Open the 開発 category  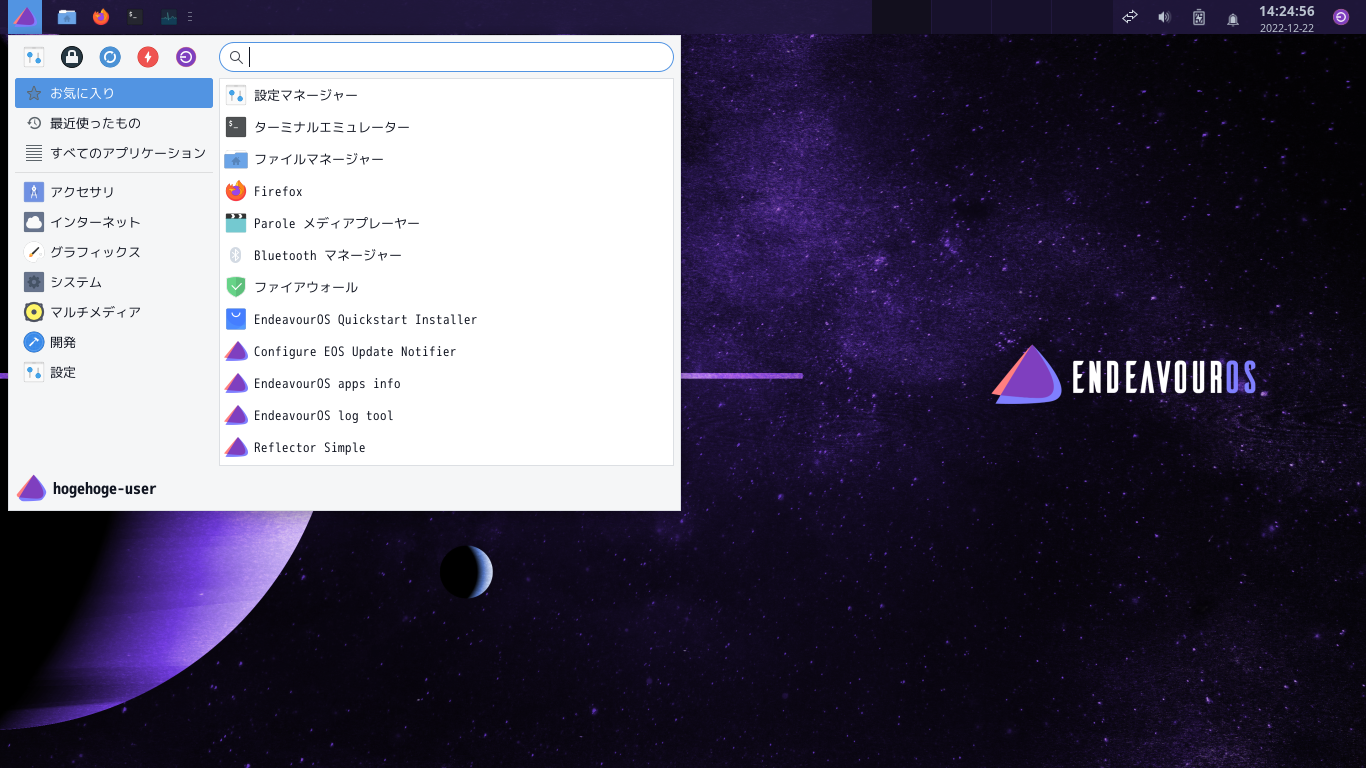[x=114, y=342]
